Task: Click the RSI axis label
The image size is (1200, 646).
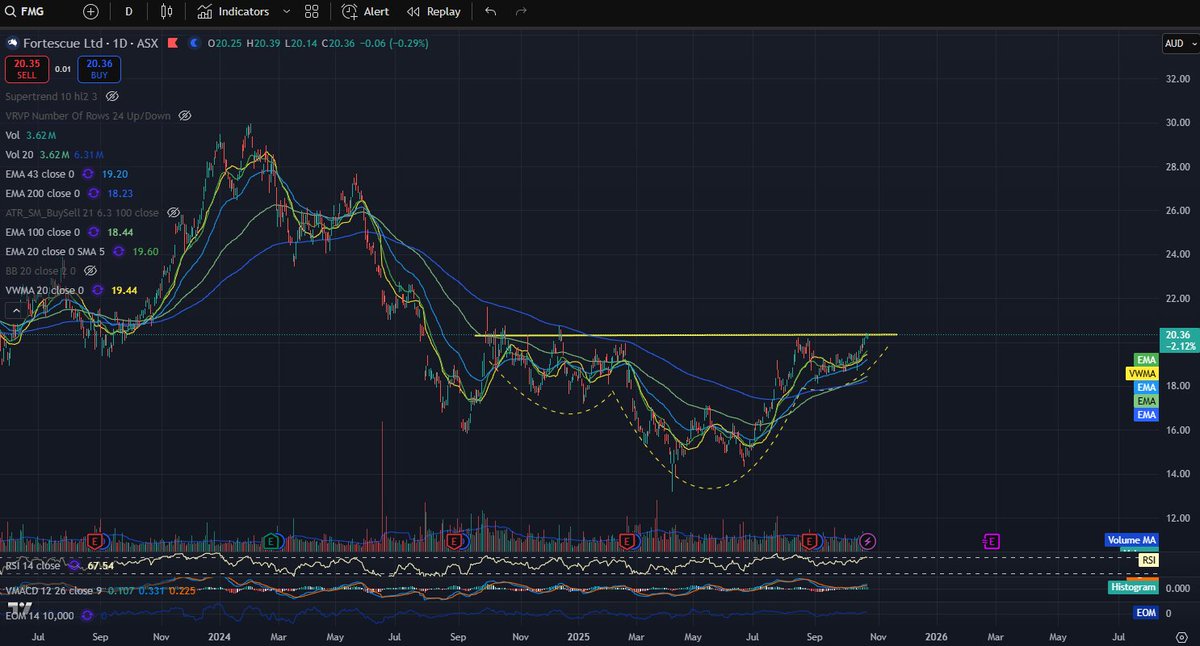Action: [1148, 561]
